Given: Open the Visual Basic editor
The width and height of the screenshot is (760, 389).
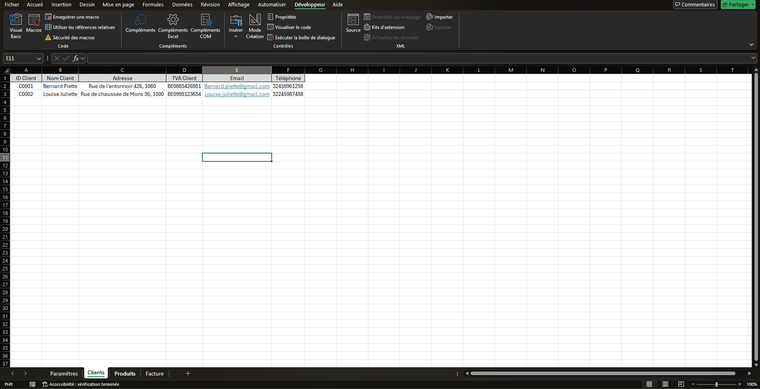Looking at the screenshot, I should click(x=16, y=26).
